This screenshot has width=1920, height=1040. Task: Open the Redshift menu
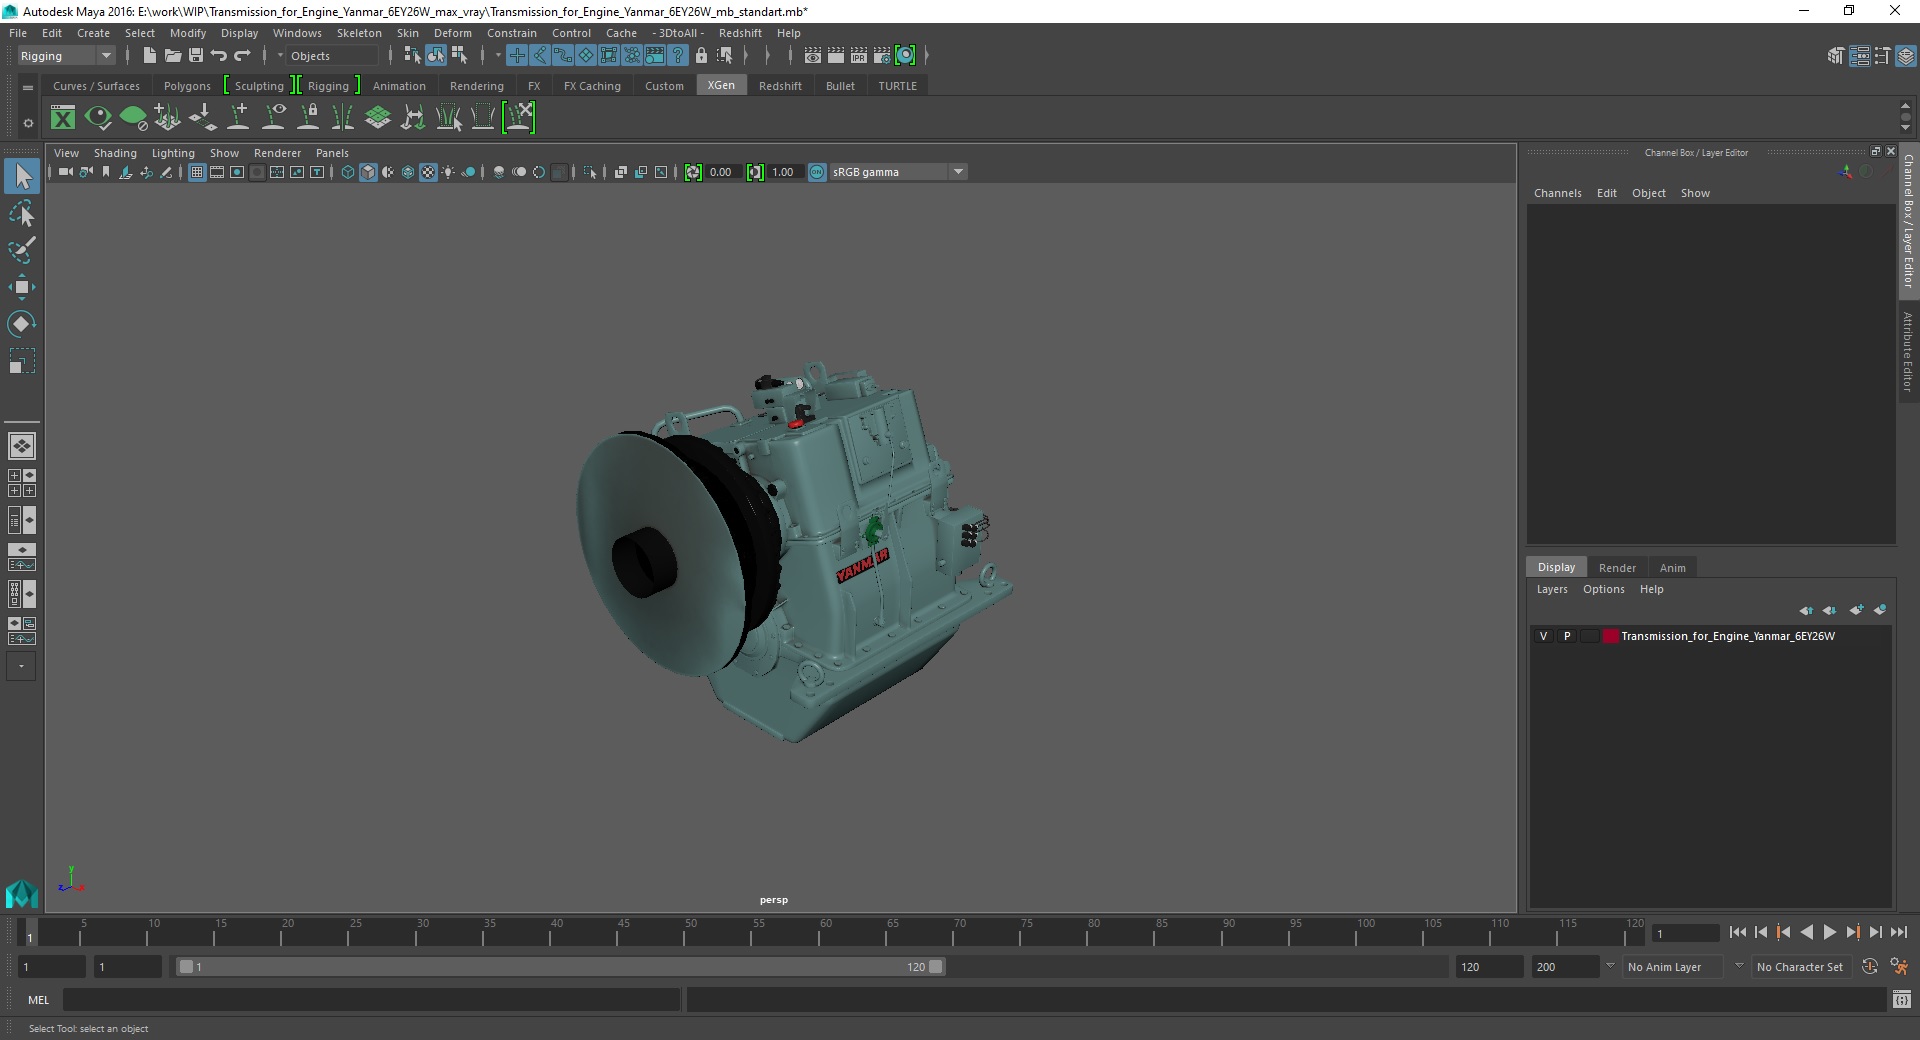(740, 33)
